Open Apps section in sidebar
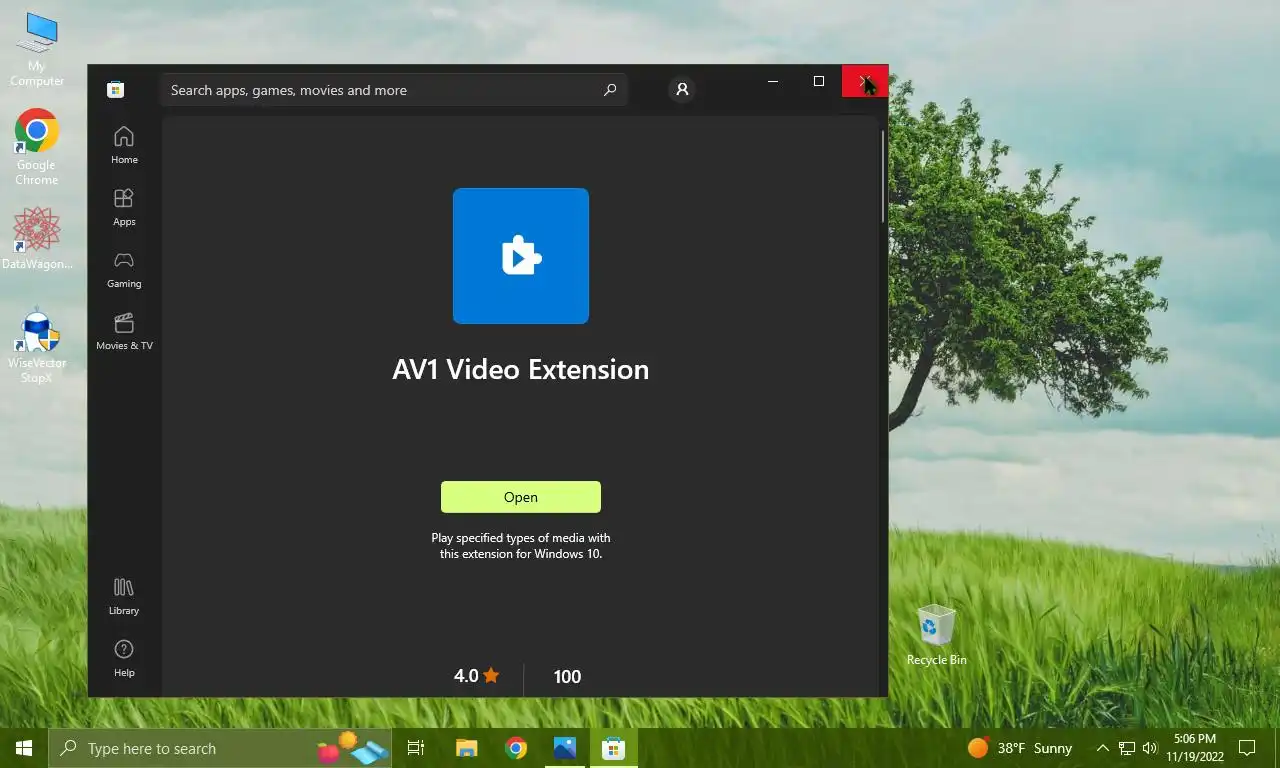 124,207
